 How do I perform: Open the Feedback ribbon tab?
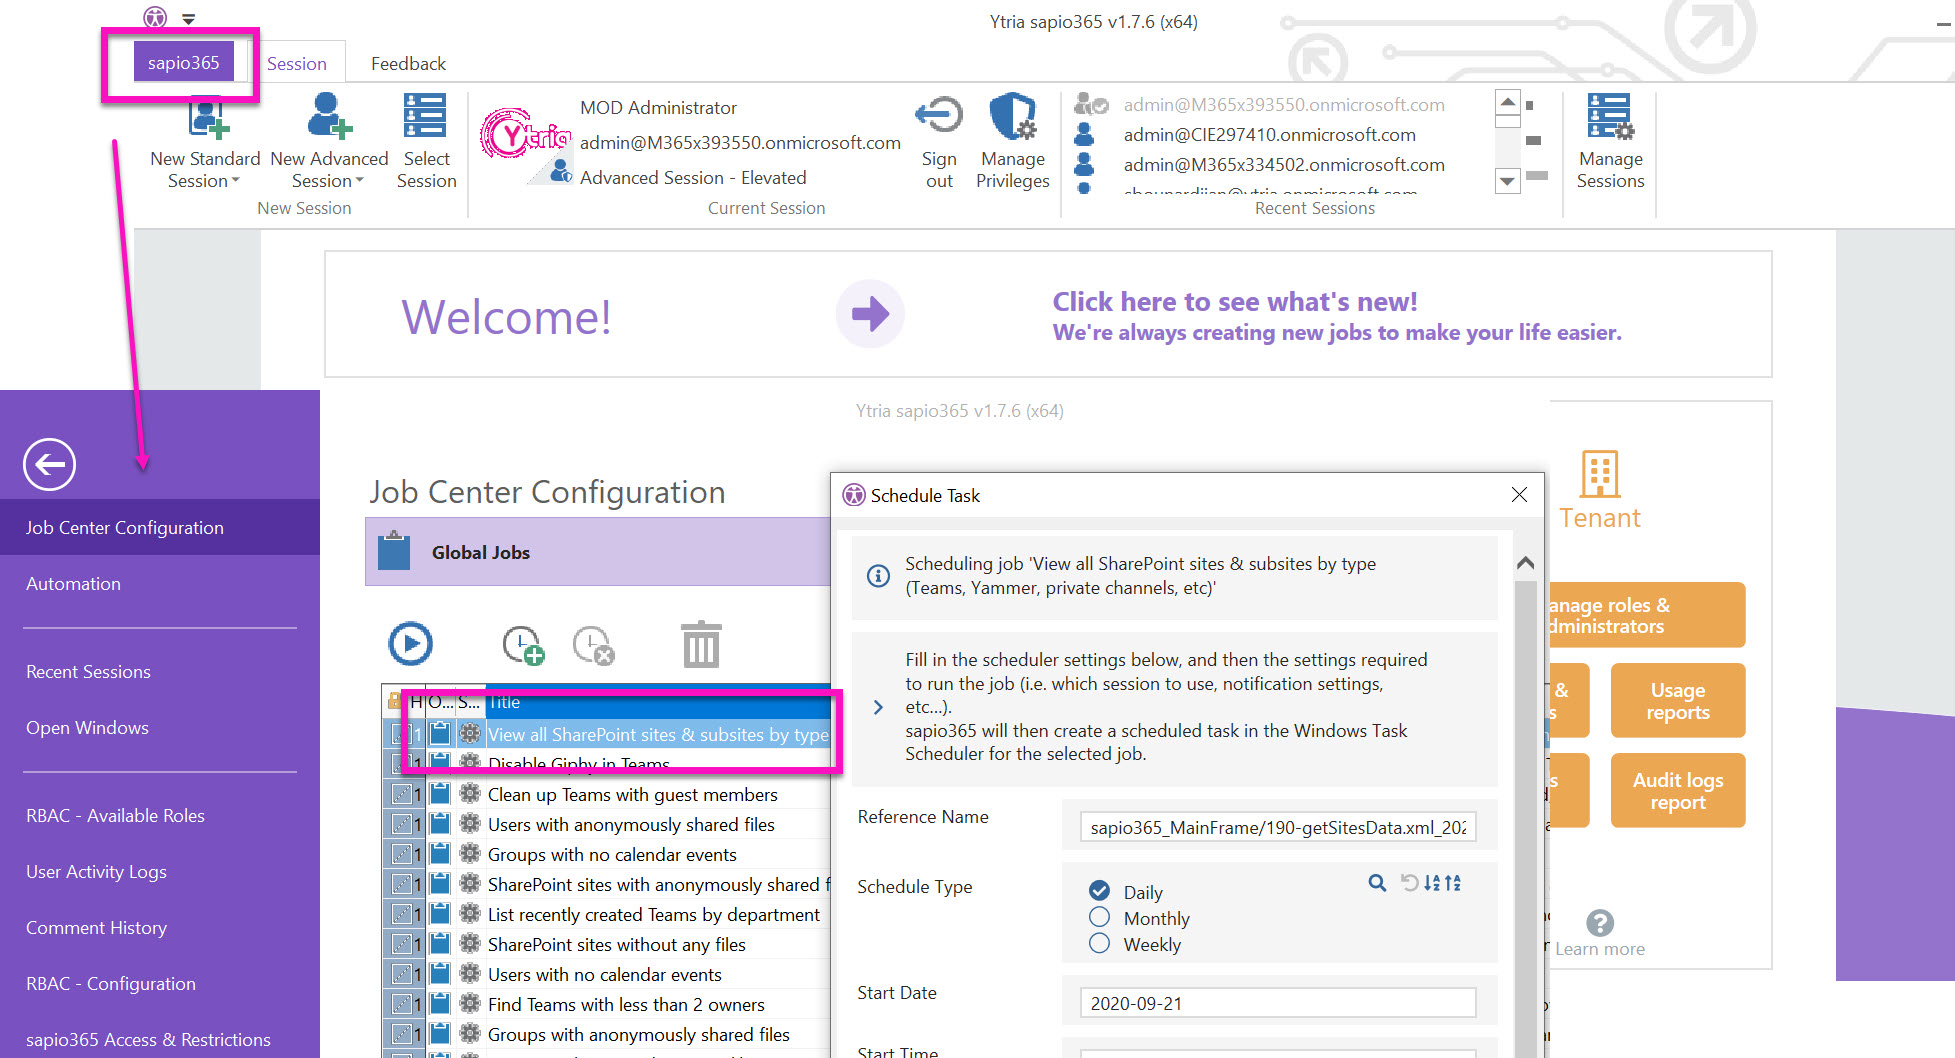[408, 63]
